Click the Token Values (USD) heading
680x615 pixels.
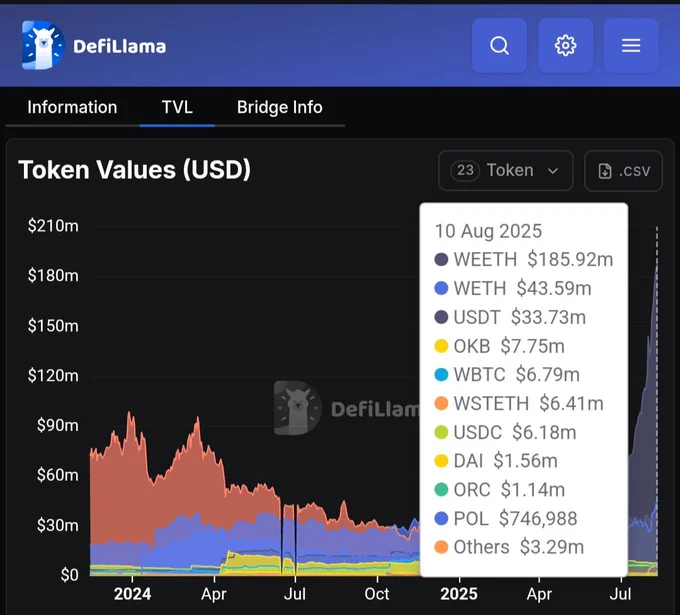pos(134,170)
